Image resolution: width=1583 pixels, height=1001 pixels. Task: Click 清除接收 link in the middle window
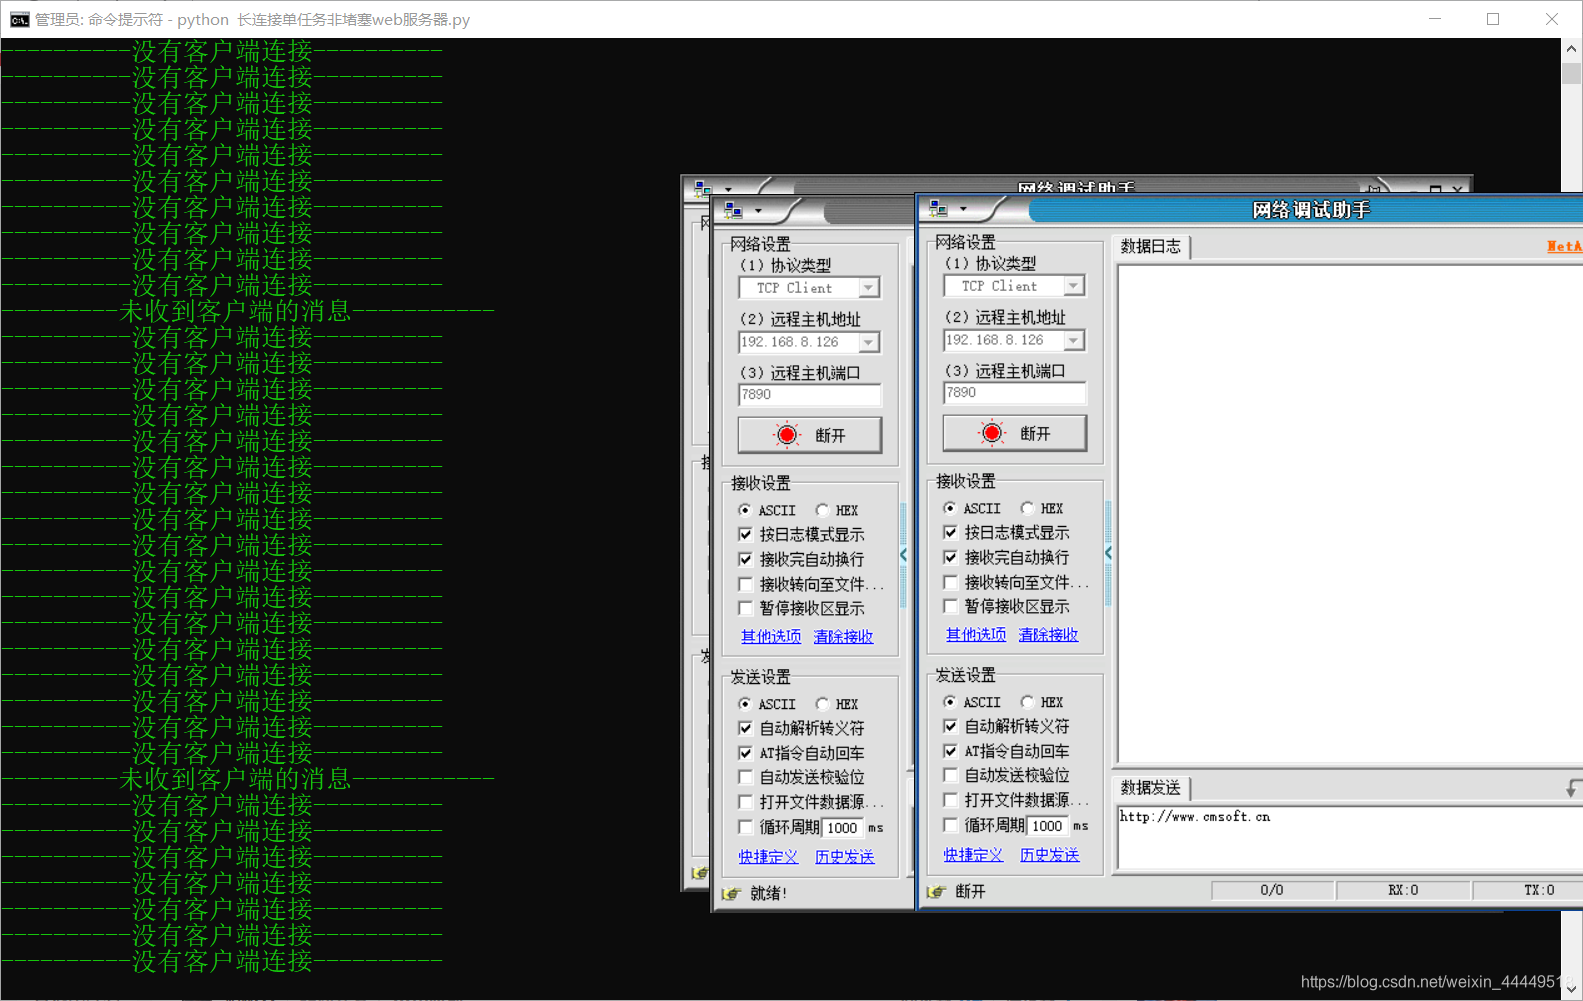(x=843, y=636)
